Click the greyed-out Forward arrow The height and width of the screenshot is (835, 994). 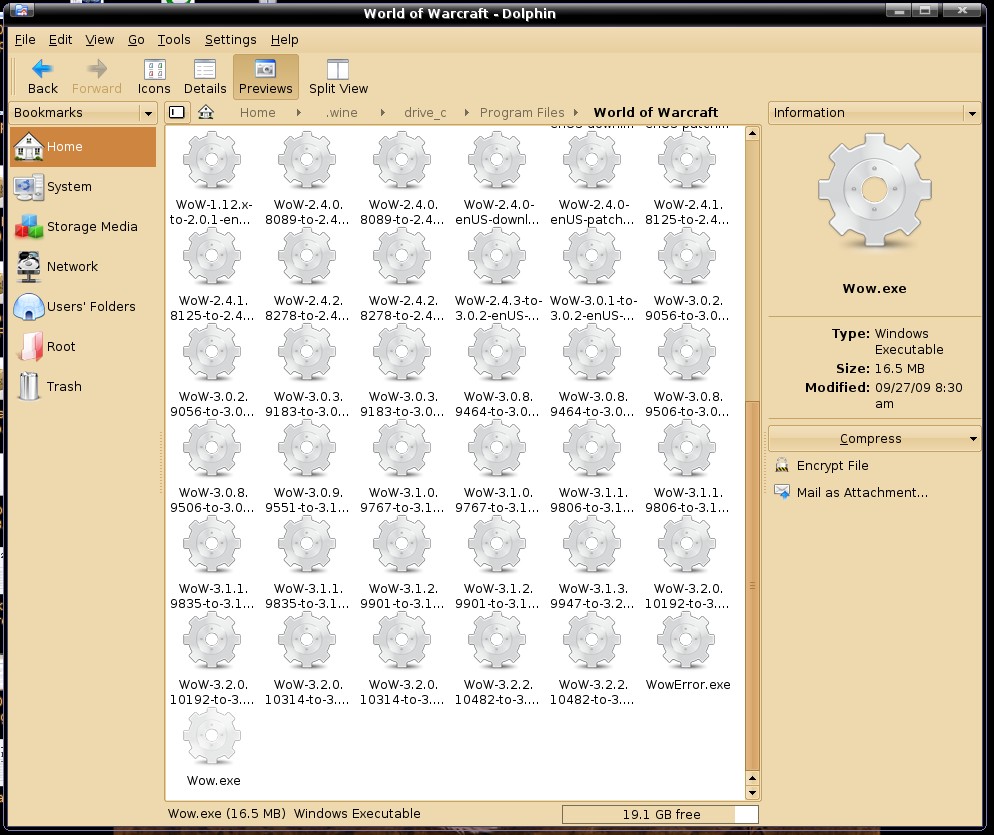[x=96, y=77]
